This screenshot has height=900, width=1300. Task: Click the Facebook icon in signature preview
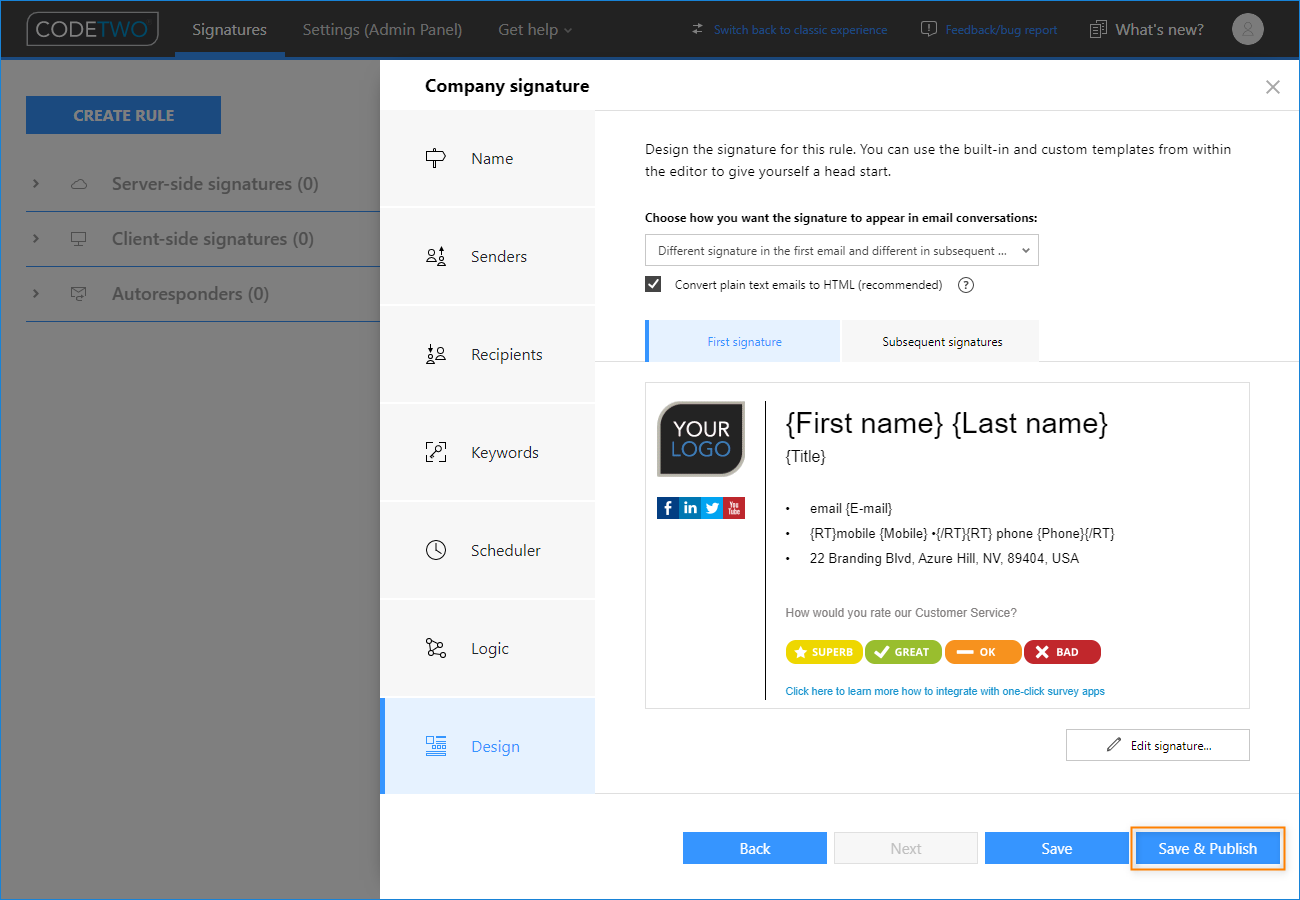click(x=668, y=508)
